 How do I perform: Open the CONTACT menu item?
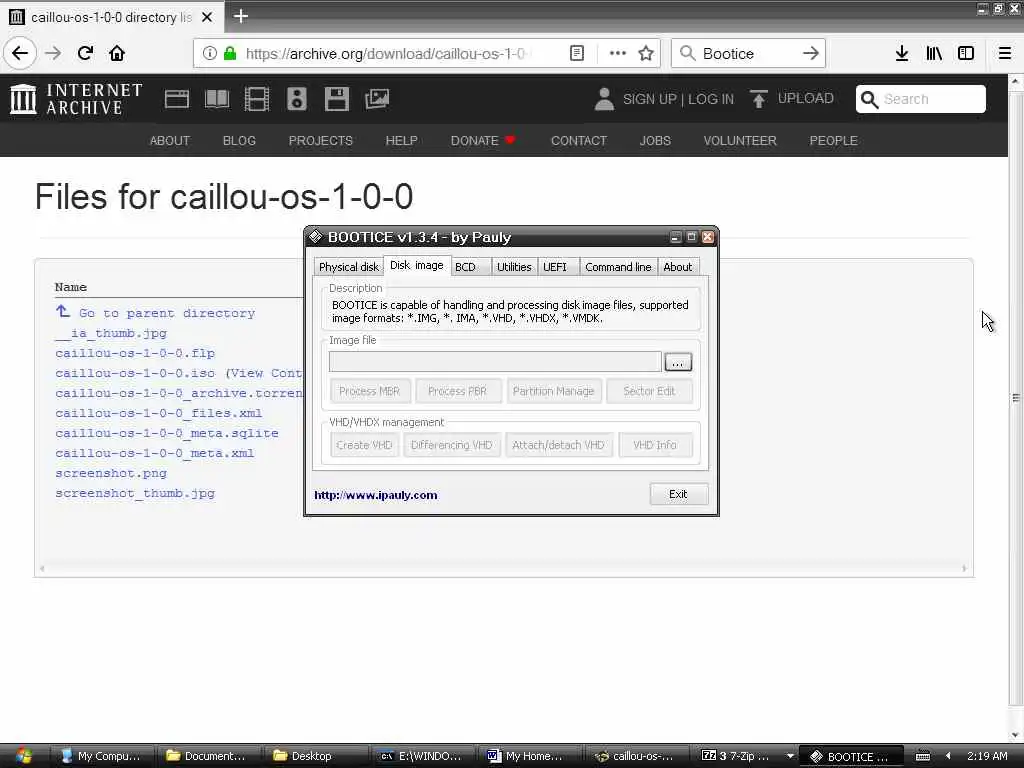click(x=579, y=140)
